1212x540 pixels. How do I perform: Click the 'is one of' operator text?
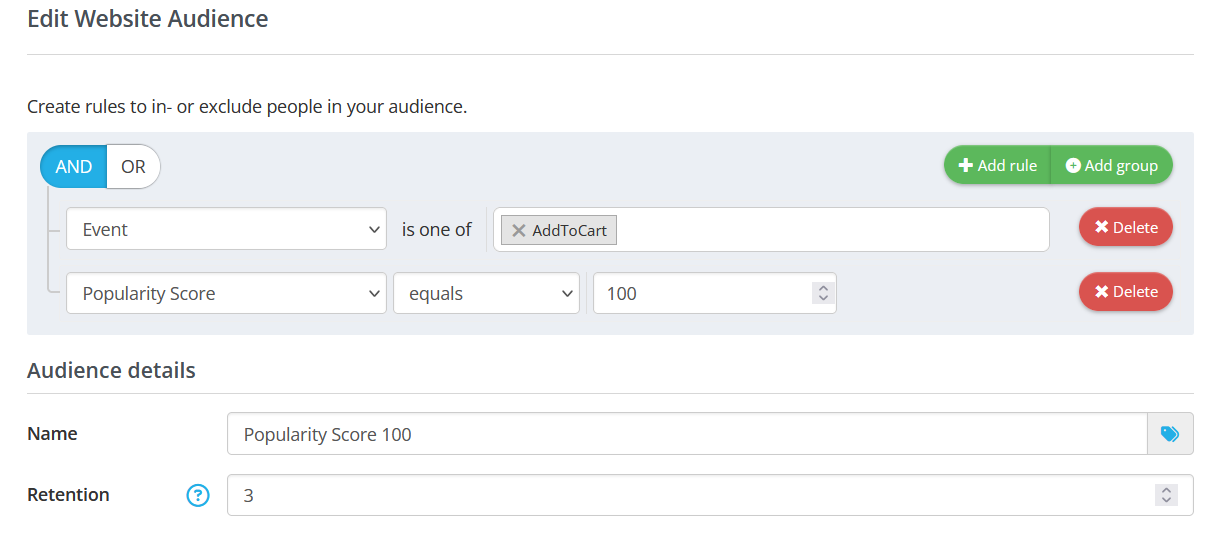click(436, 229)
